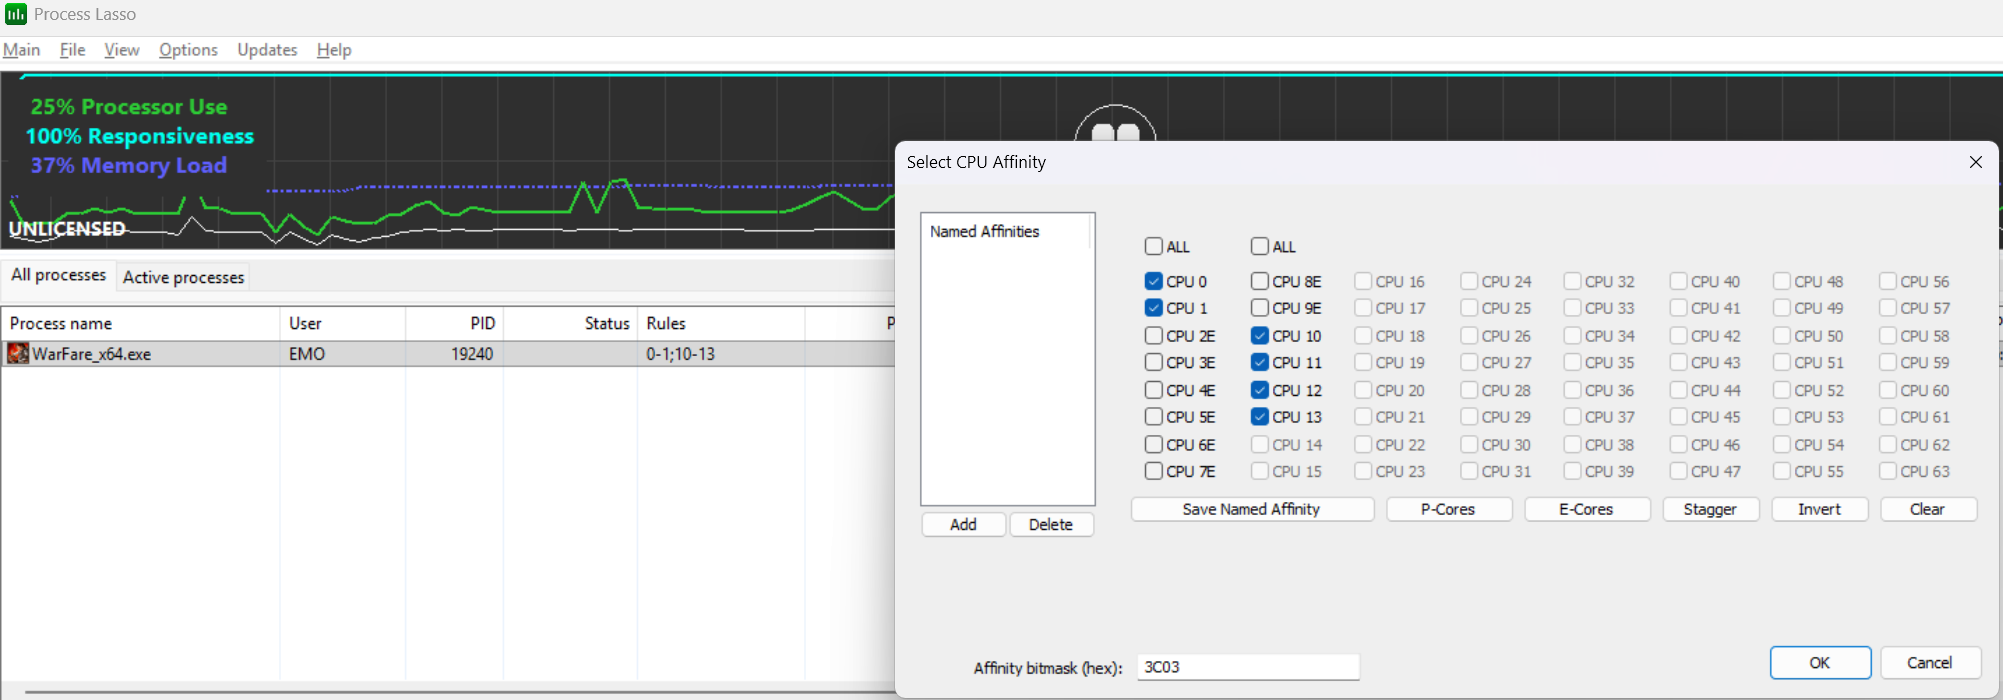Uncheck the CPU 11 checkbox
Viewport: 2003px width, 700px height.
pos(1260,362)
